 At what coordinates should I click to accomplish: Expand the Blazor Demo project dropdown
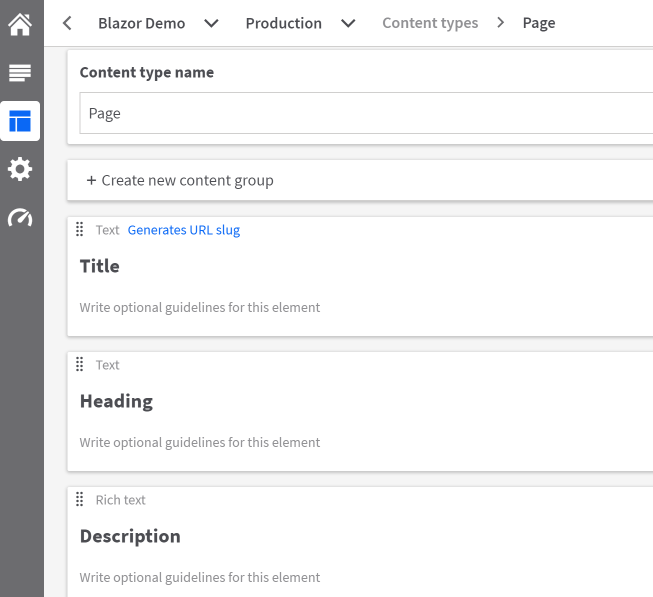coord(212,23)
